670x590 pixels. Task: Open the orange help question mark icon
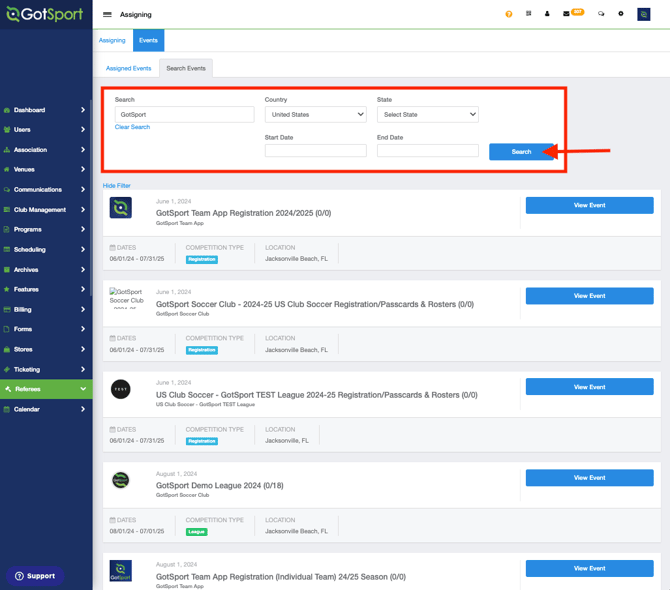point(508,14)
